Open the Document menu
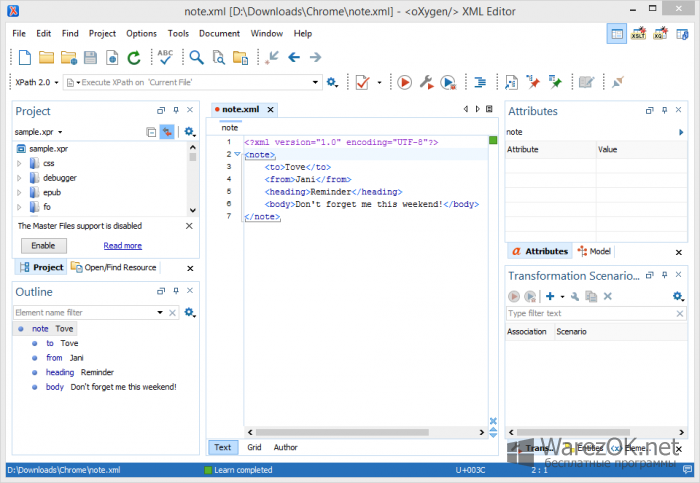Viewport: 700px width, 483px height. point(219,33)
